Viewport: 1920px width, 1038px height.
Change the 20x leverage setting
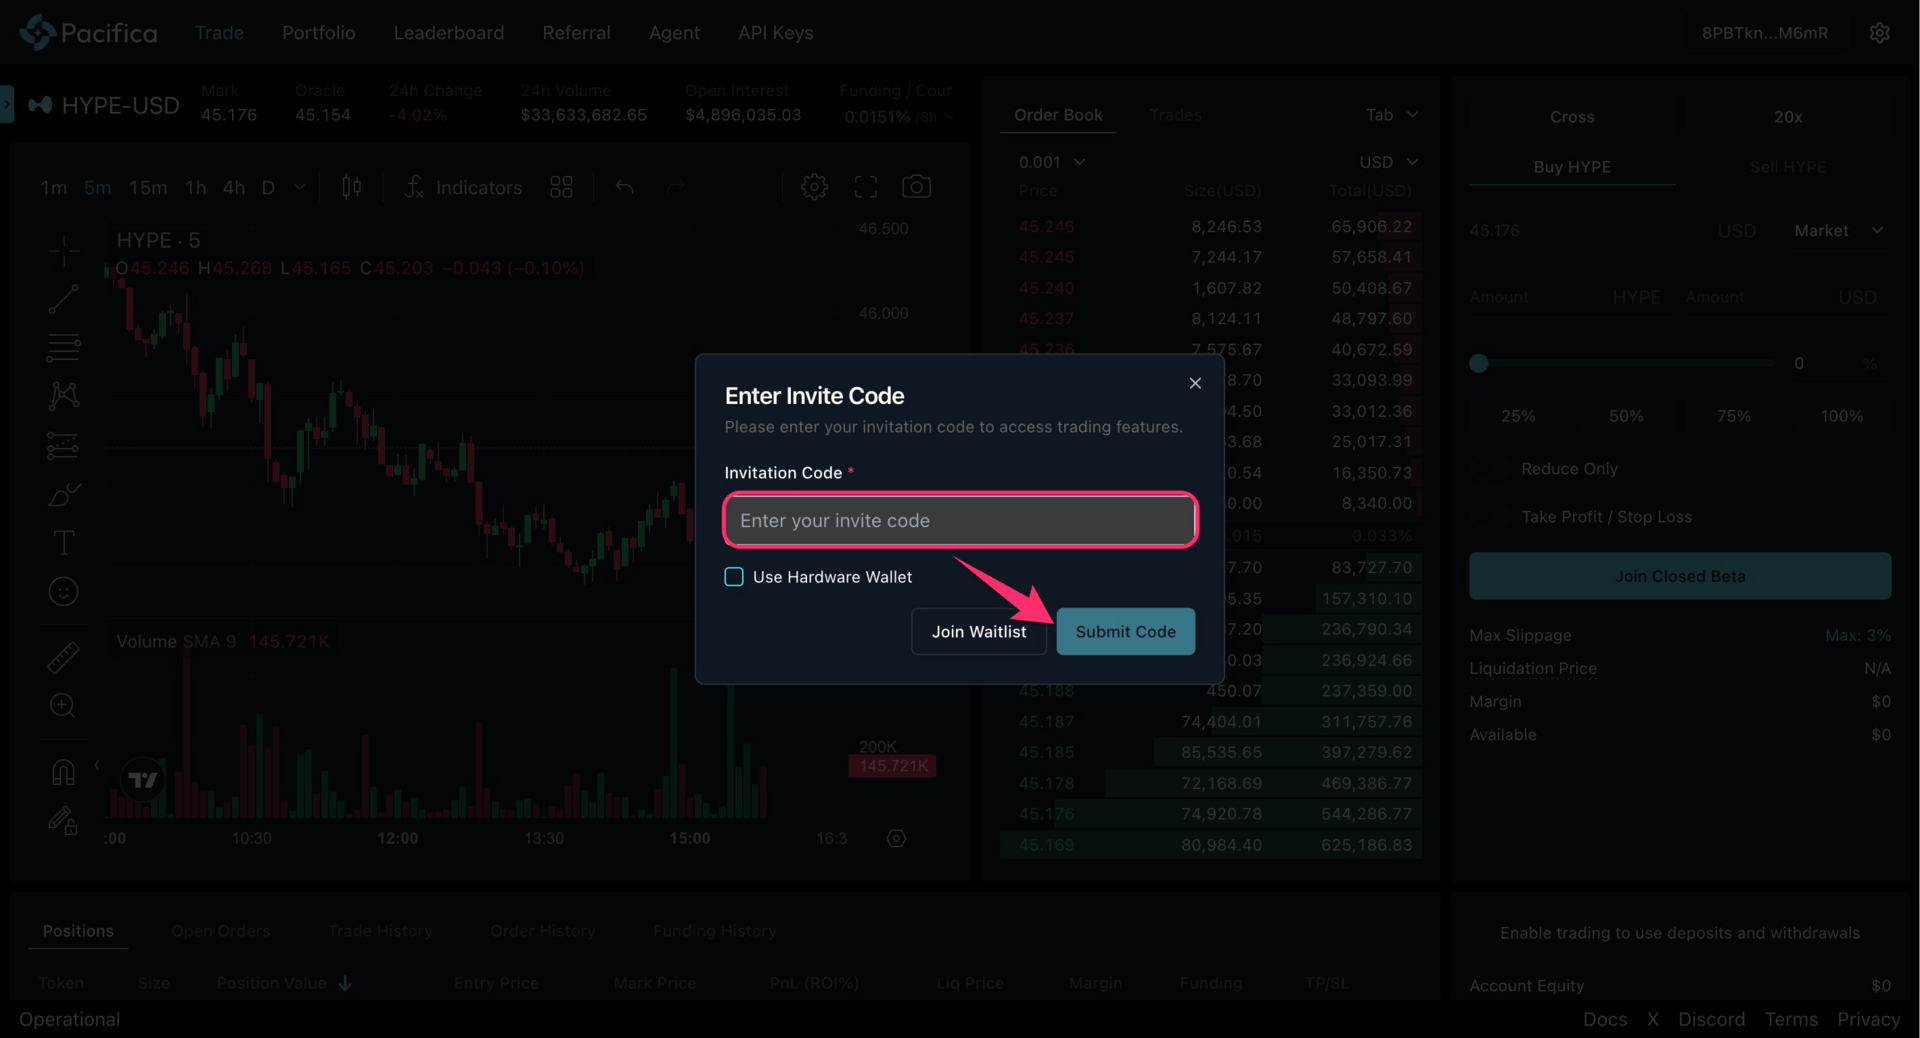(x=1787, y=117)
